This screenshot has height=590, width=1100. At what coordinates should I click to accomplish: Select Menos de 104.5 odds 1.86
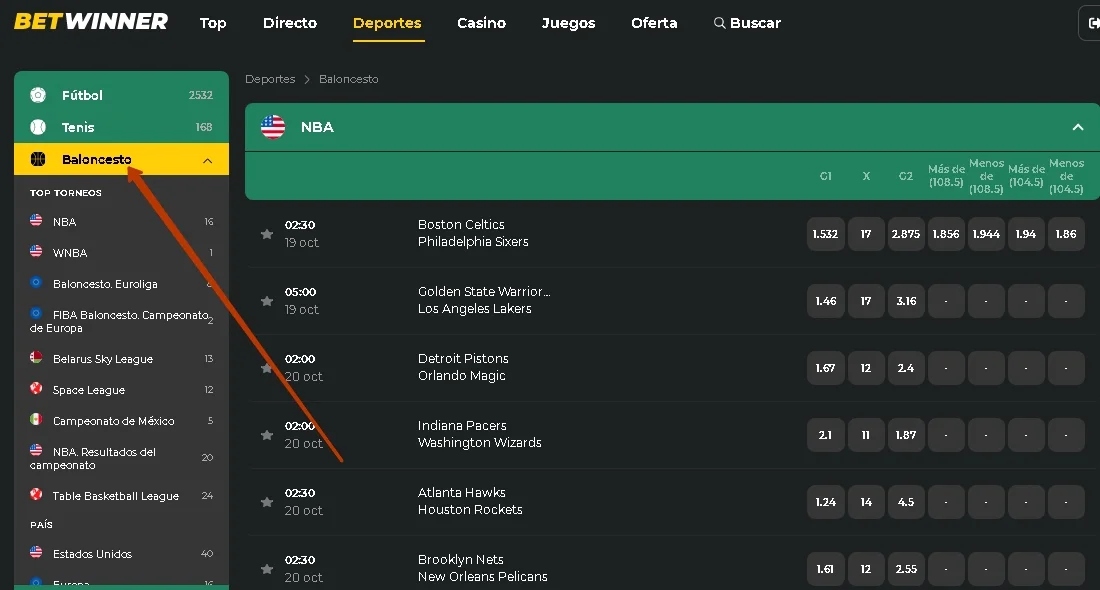pos(1066,234)
